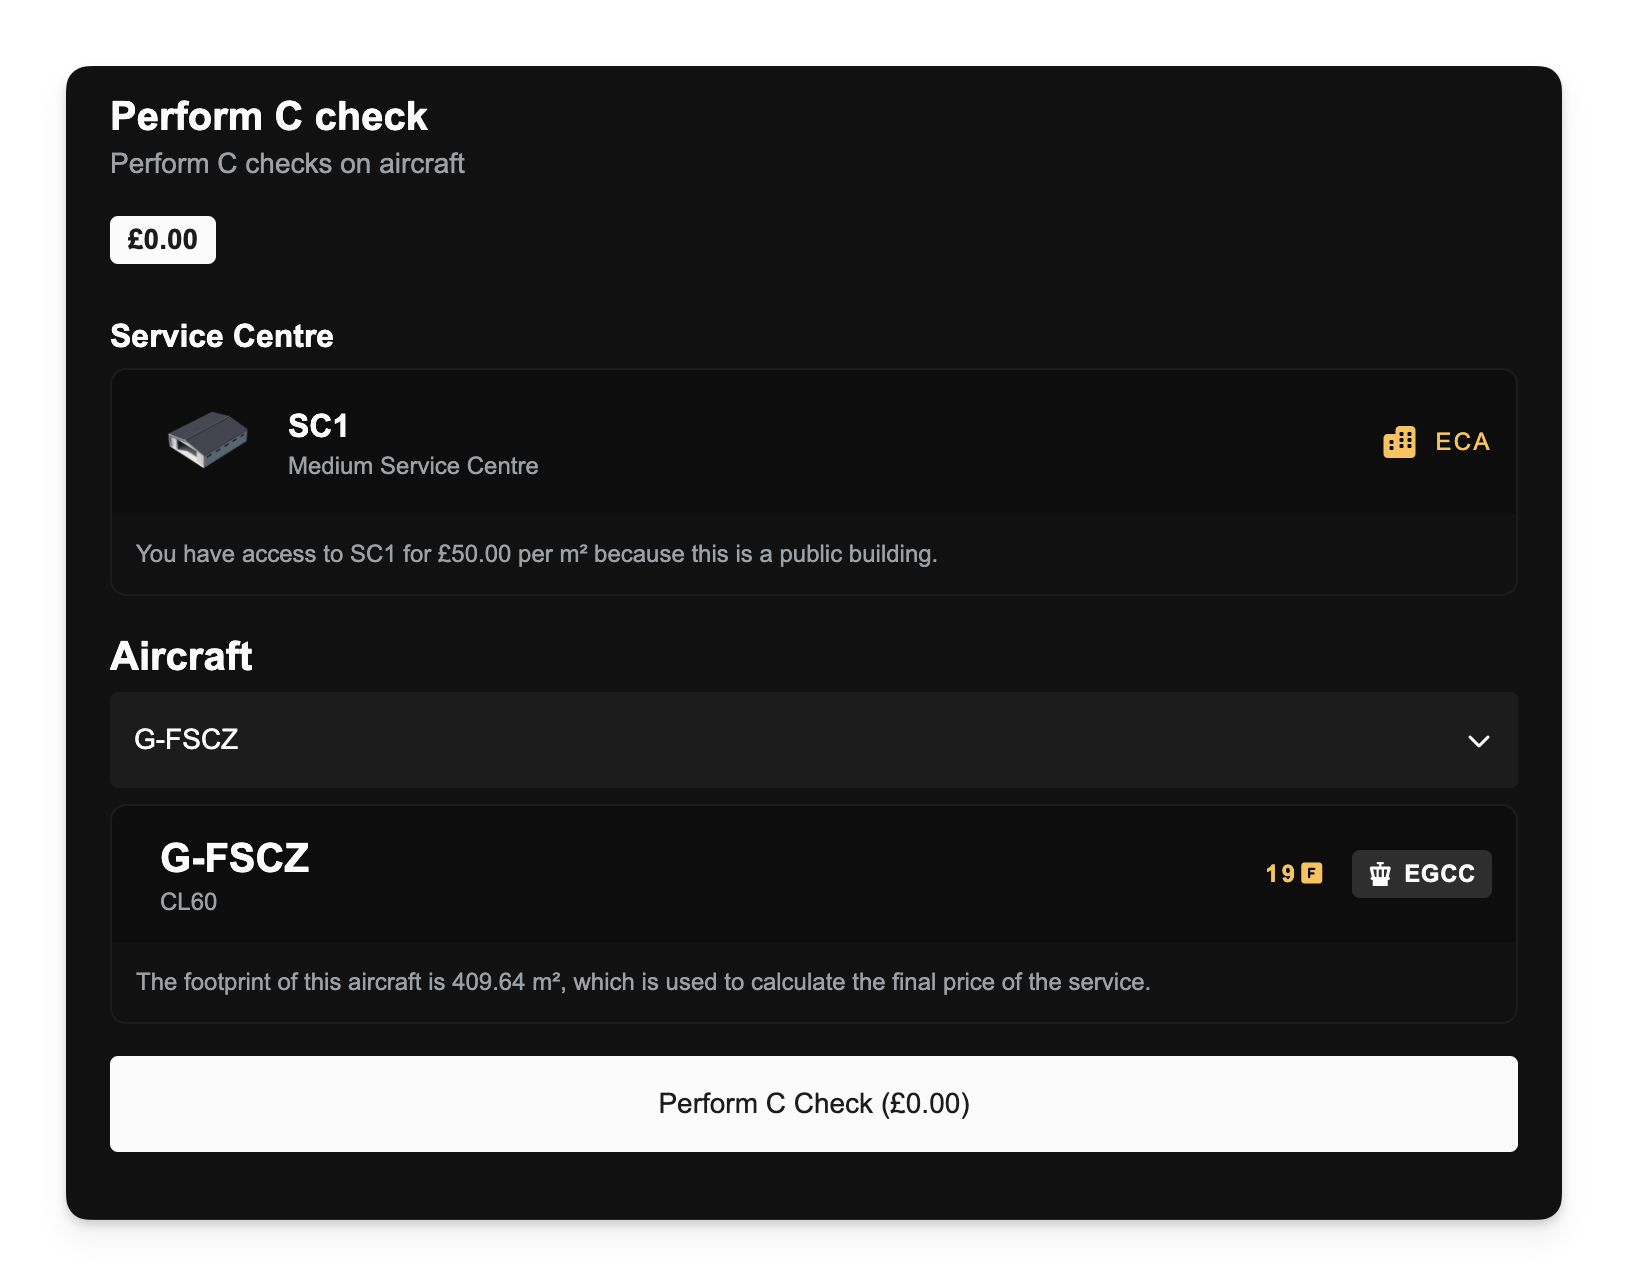This screenshot has height=1286, width=1628.
Task: Click the SC1 service centre building thumbnail
Action: click(208, 440)
